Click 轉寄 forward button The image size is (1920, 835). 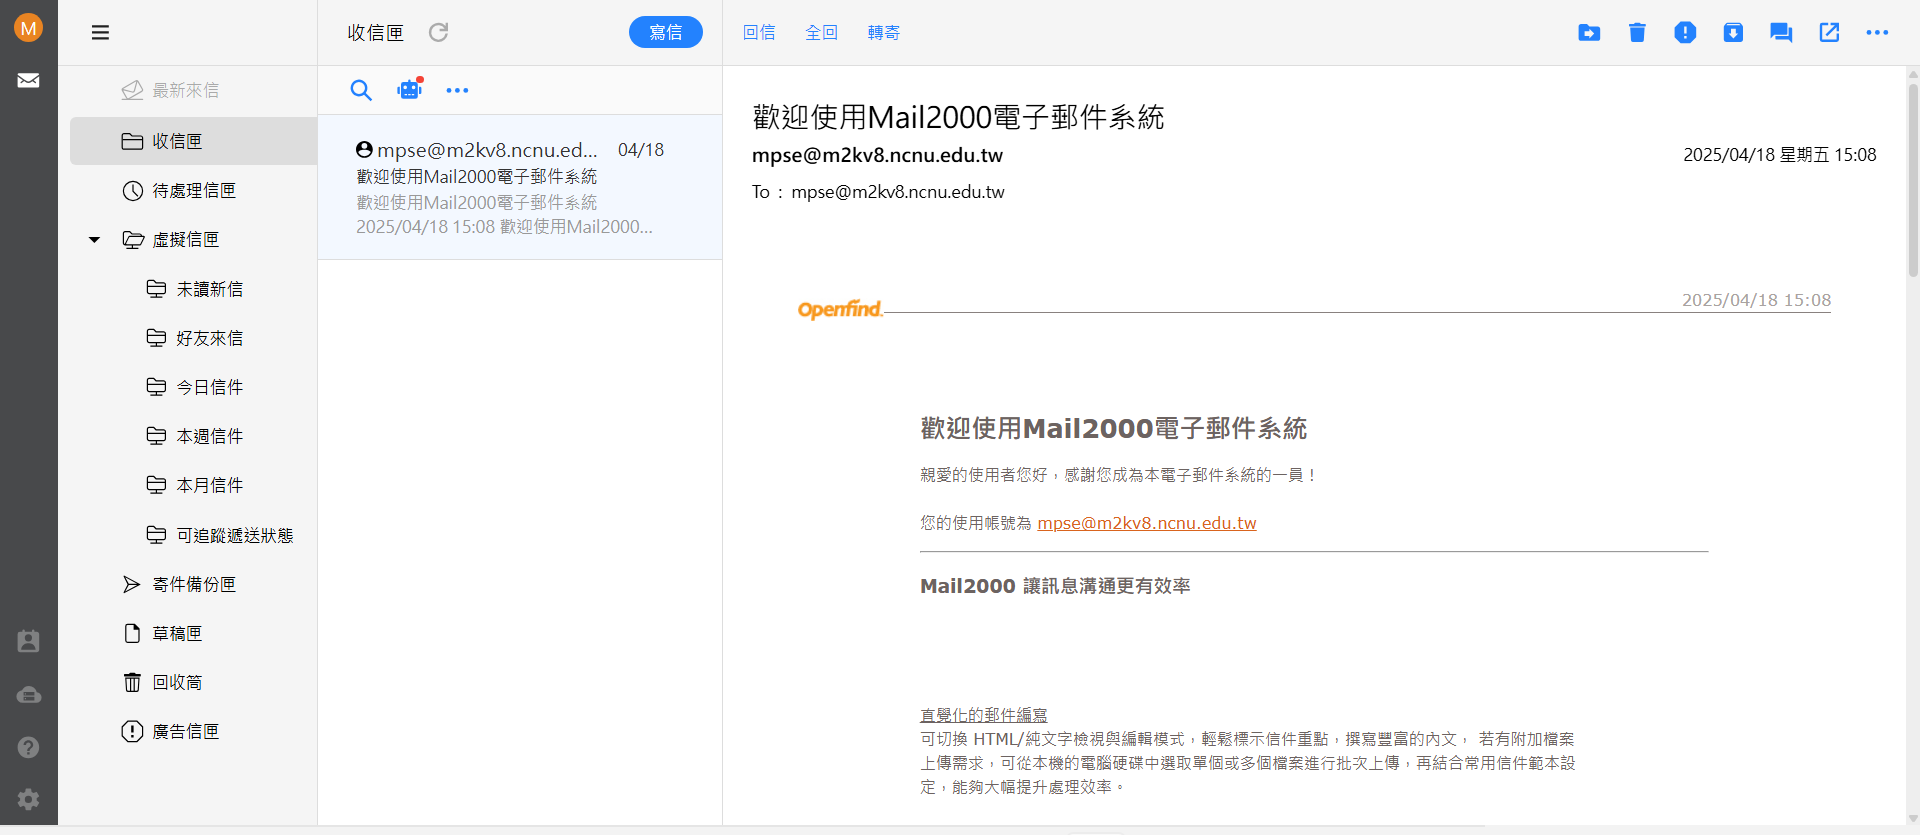pos(884,33)
